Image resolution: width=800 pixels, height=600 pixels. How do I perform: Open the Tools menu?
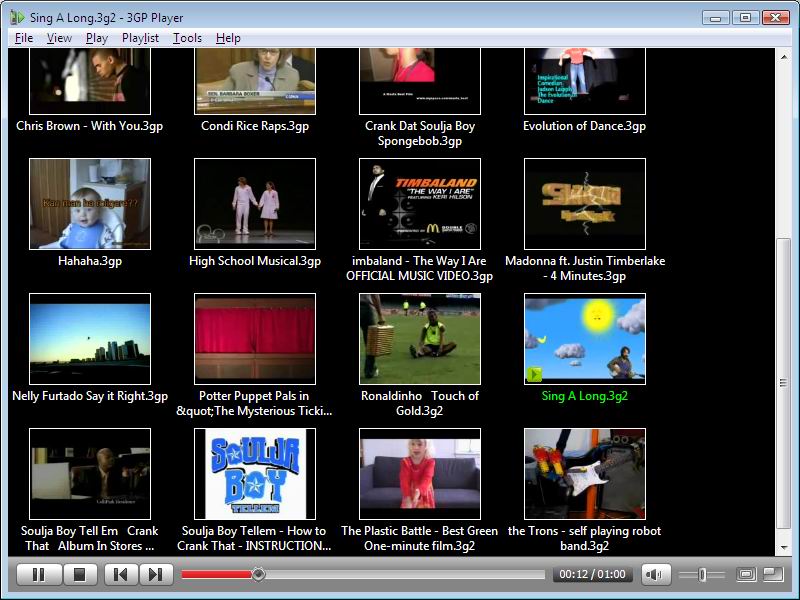coord(187,38)
